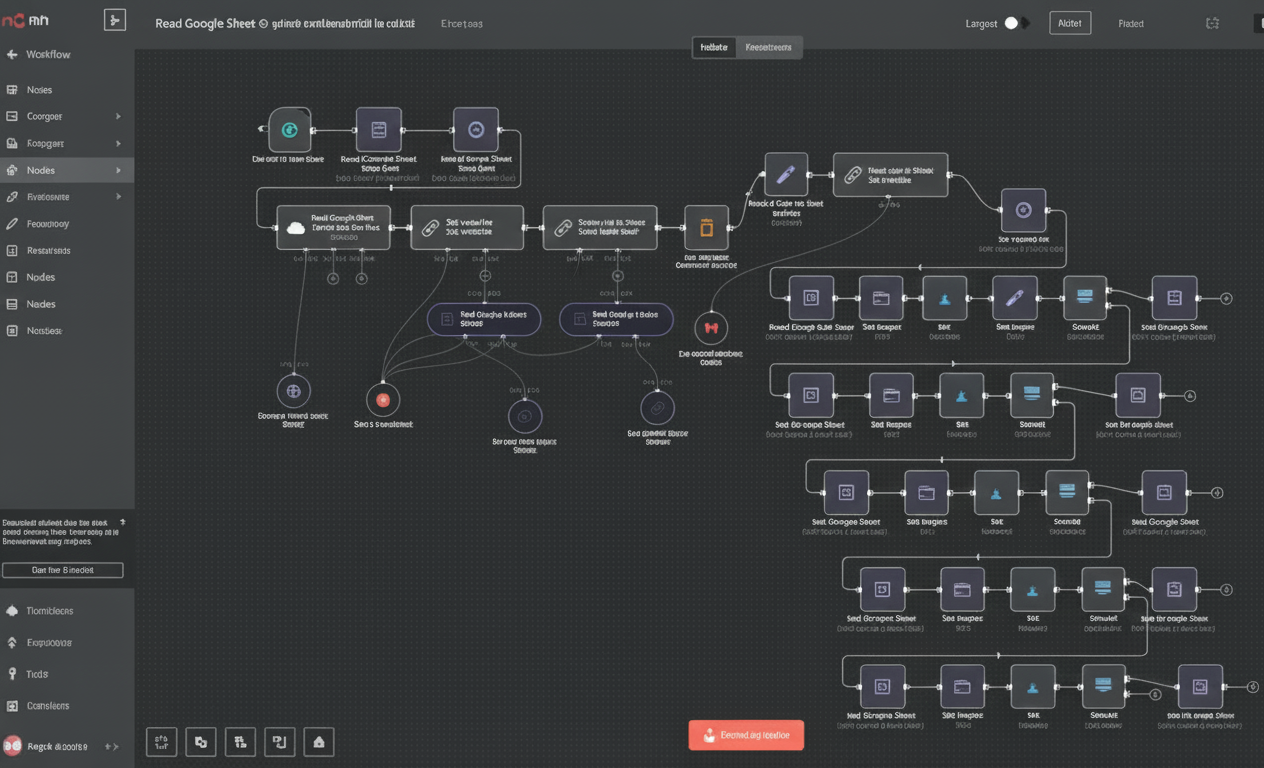The width and height of the screenshot is (1264, 768).
Task: Click the cloud icon on the Google Sheet node
Action: click(x=295, y=228)
